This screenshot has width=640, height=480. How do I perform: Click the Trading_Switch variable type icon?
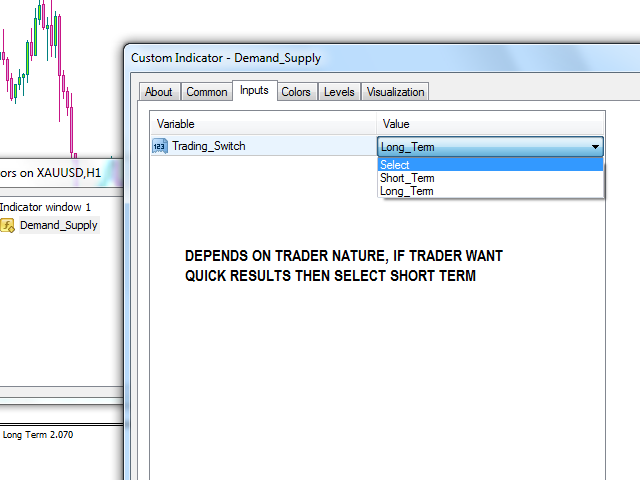[x=160, y=146]
